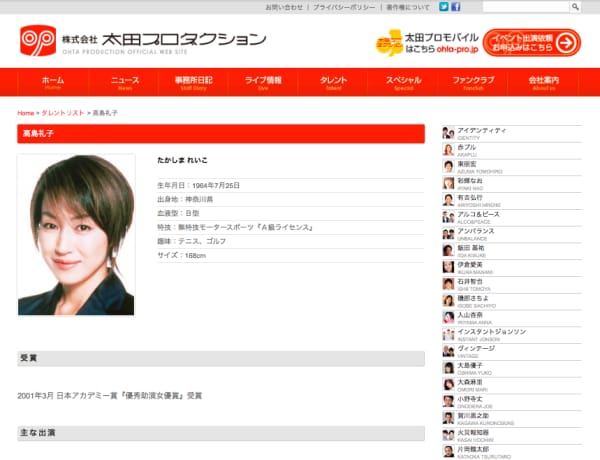
Task: Select the 血液型 B型 line
Action: pos(178,213)
